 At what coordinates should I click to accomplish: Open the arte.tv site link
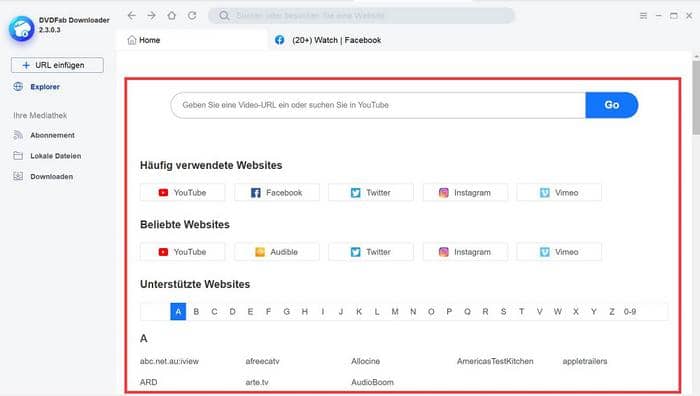click(257, 382)
